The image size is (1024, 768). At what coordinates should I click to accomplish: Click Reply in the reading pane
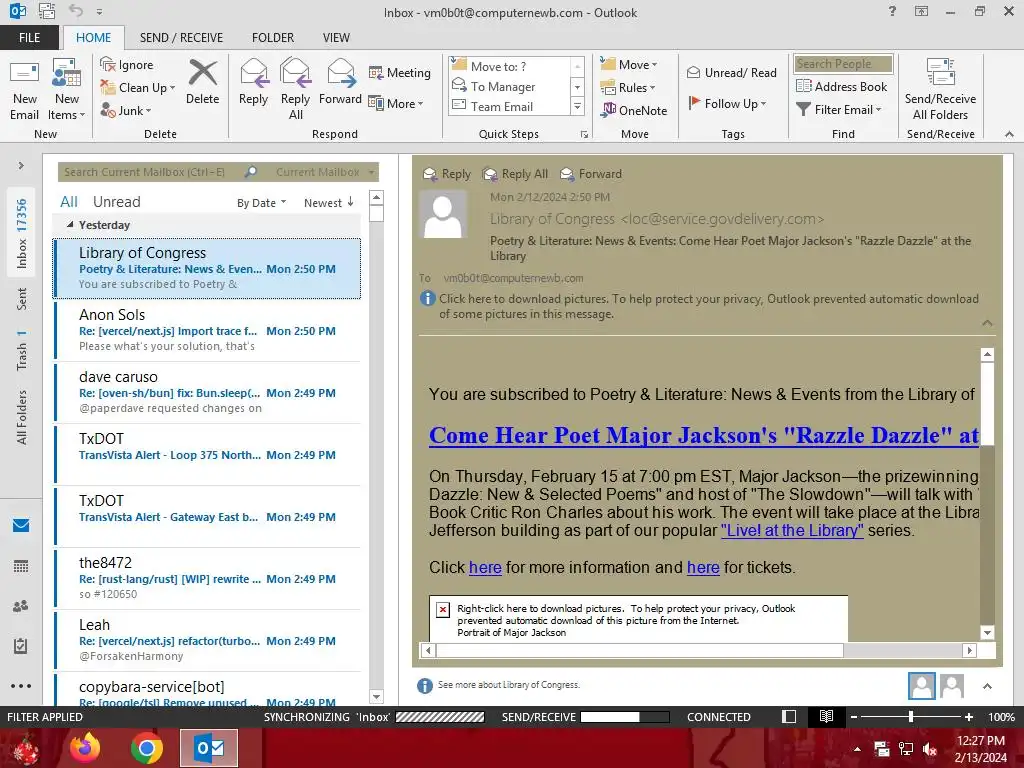click(x=447, y=174)
